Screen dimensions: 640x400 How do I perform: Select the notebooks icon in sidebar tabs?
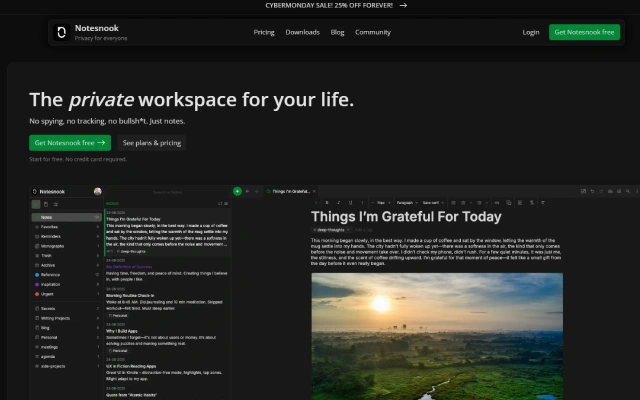(x=46, y=204)
